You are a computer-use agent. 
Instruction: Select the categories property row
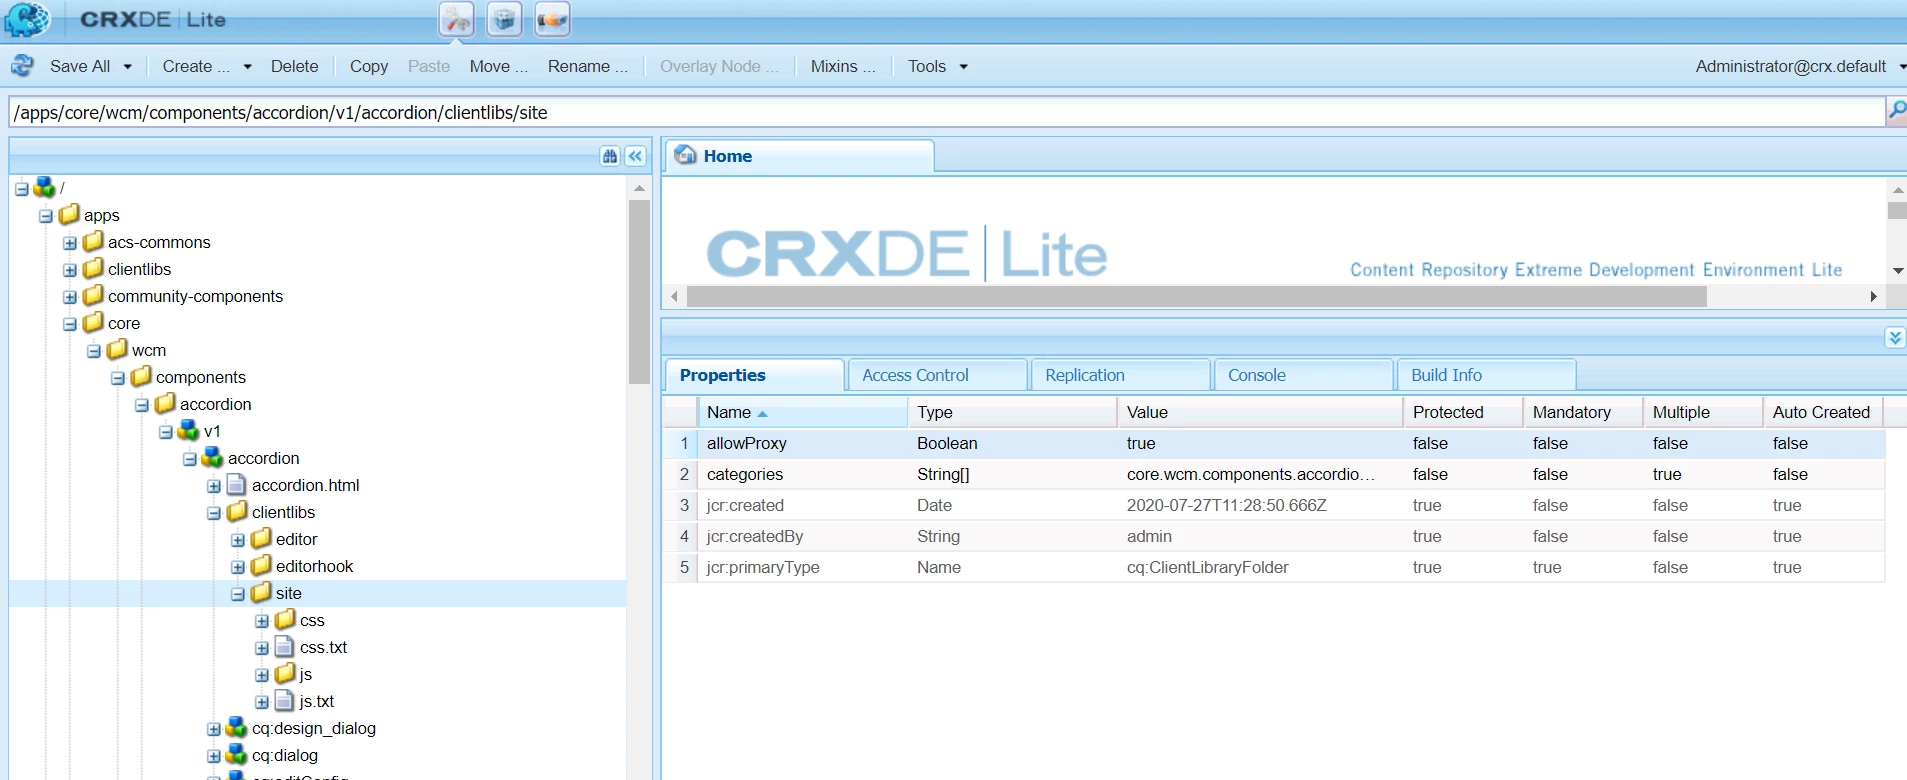coord(1274,474)
